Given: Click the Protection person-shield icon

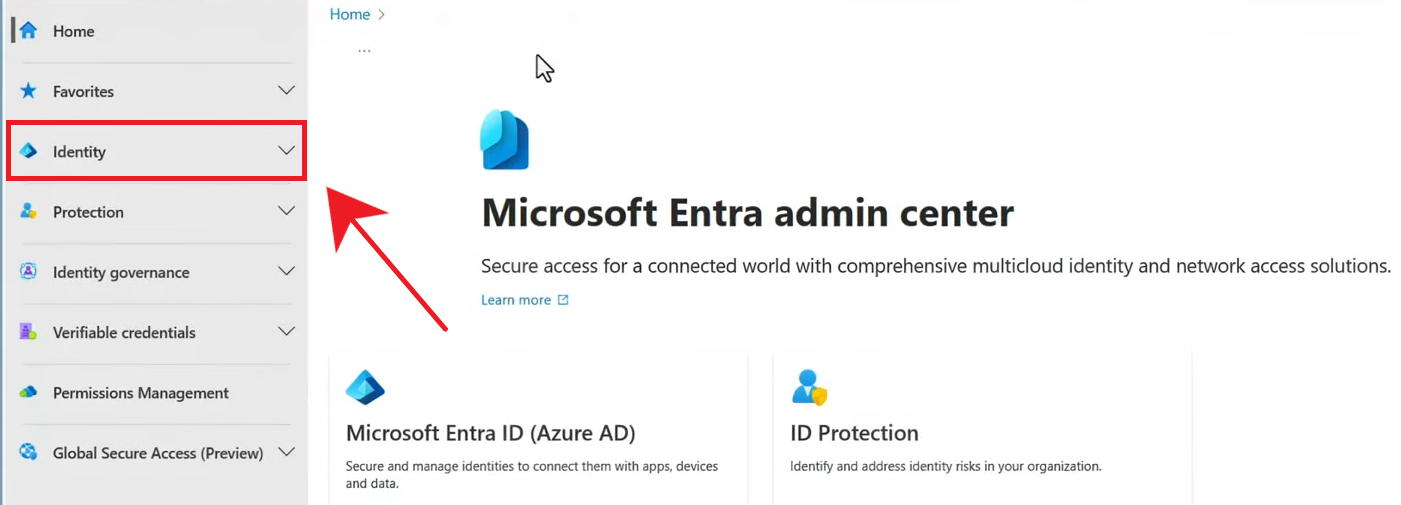Looking at the screenshot, I should [x=28, y=212].
